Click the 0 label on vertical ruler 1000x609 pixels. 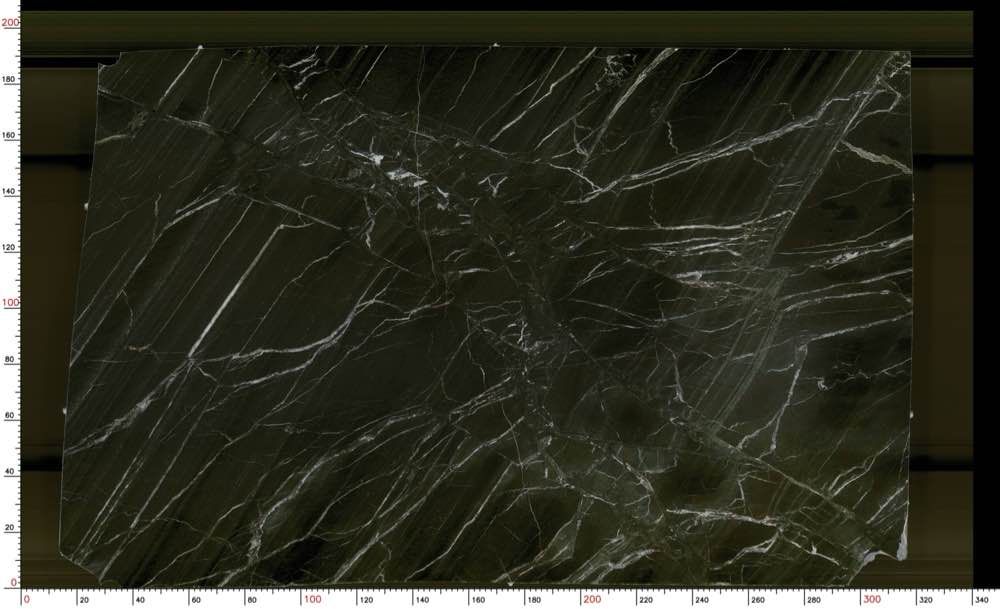coord(14,582)
